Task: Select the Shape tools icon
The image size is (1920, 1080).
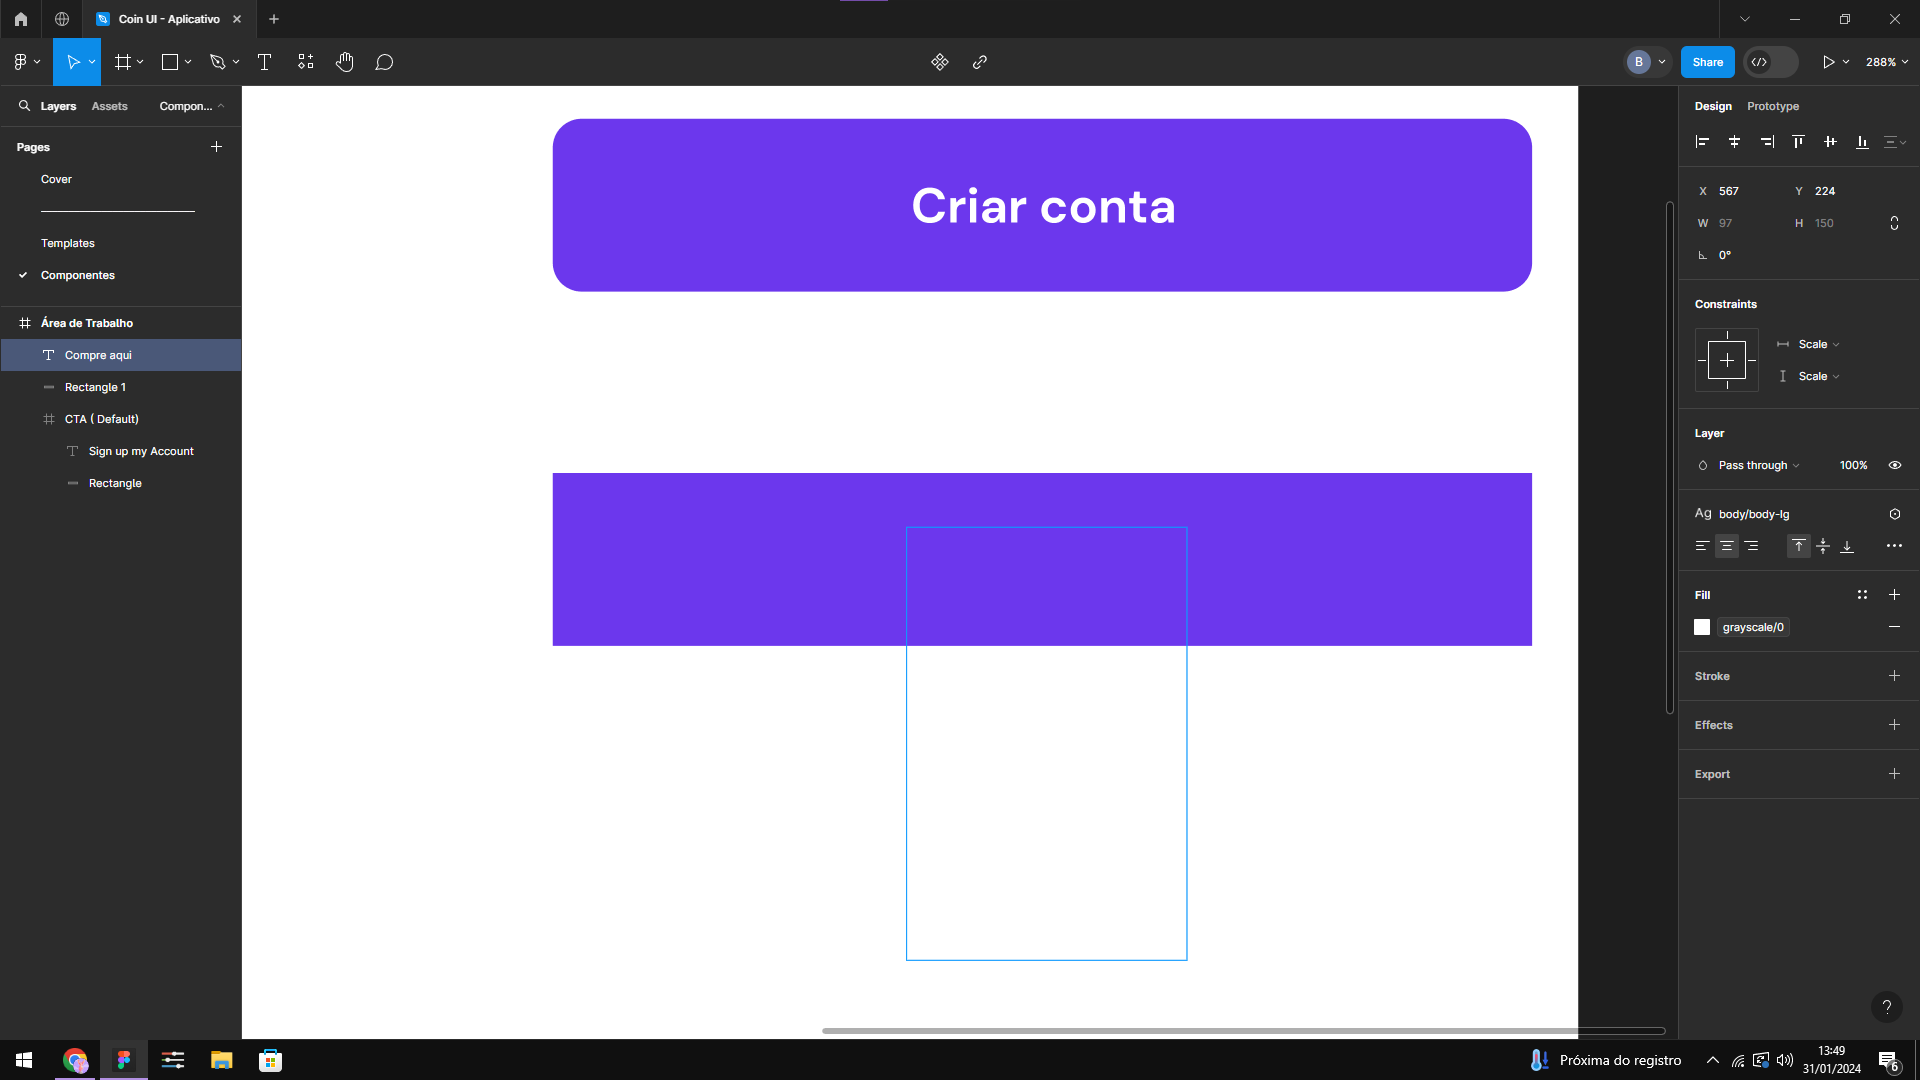Action: coord(169,62)
